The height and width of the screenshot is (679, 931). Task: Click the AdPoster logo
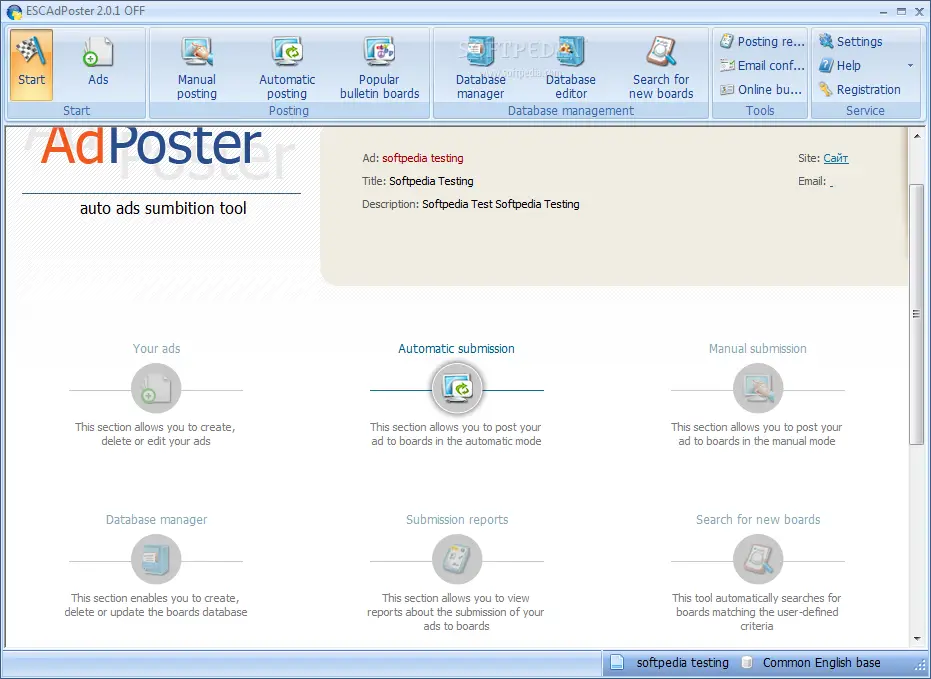tap(151, 146)
